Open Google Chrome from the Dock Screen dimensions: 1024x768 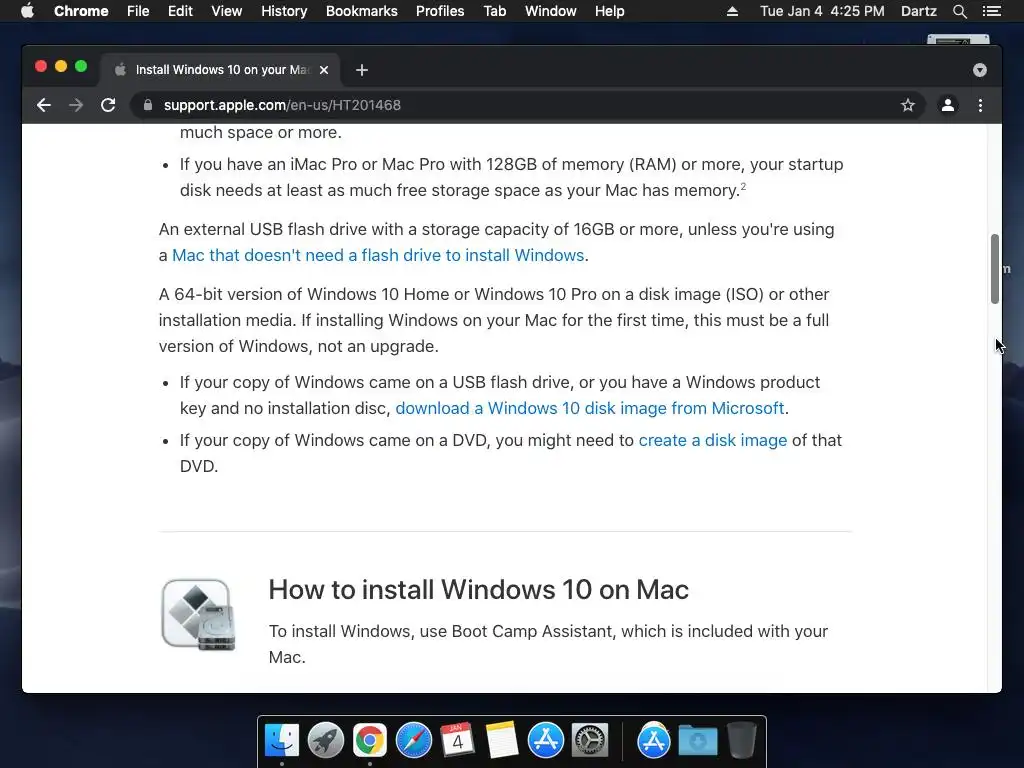pos(370,741)
